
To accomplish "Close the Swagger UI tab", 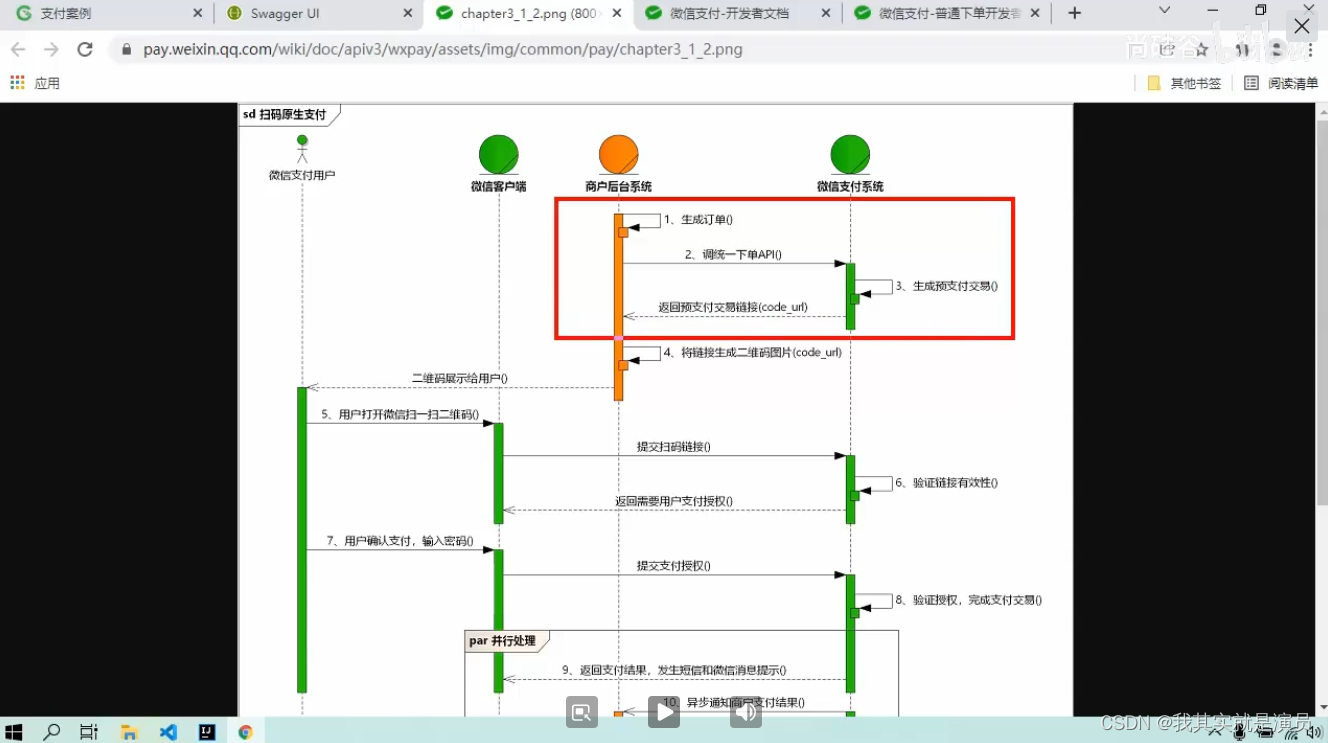I will (x=407, y=13).
